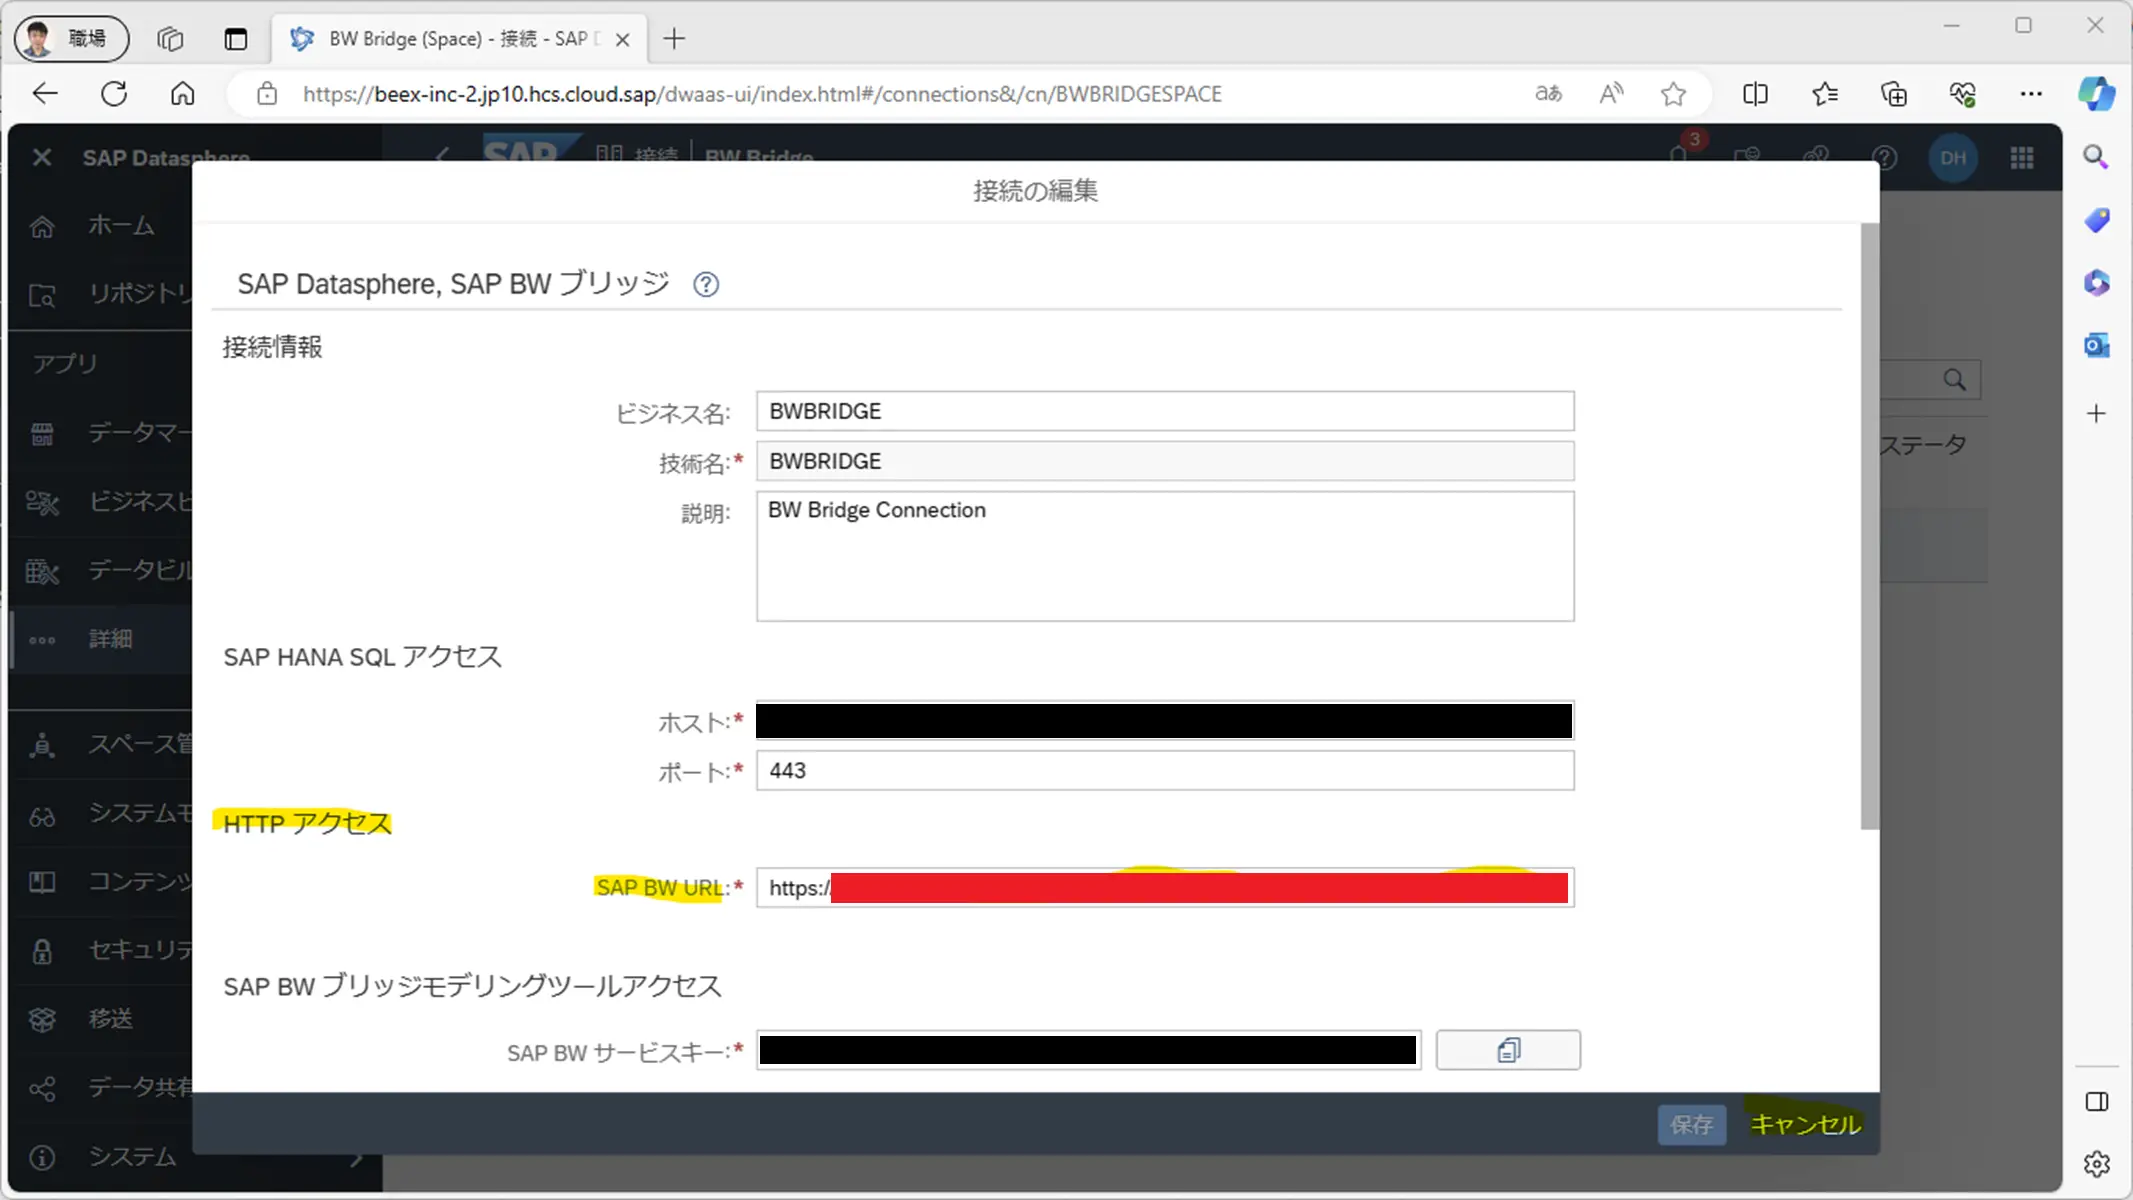Add page to favorites star icon
Screen dimensions: 2133x1200
(1673, 94)
